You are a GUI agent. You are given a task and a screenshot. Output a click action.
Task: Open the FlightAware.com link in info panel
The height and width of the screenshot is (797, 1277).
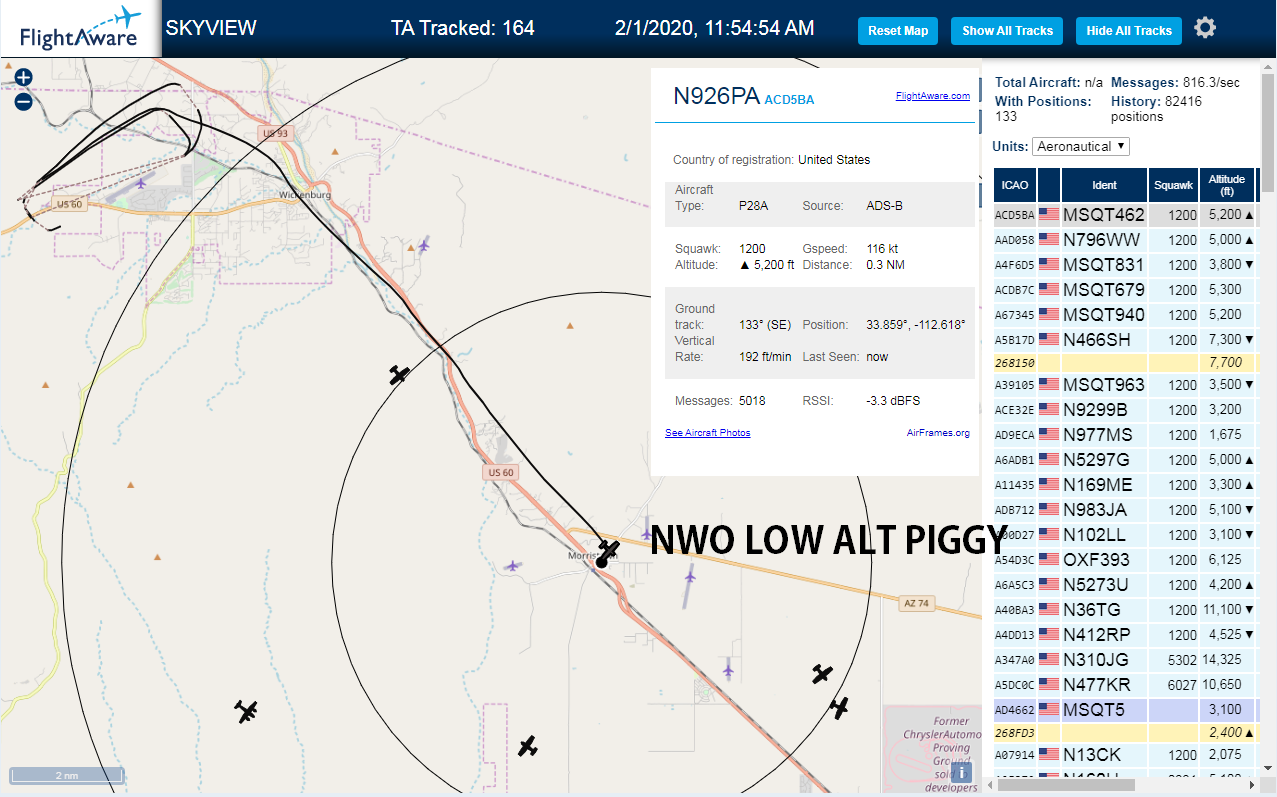[932, 96]
